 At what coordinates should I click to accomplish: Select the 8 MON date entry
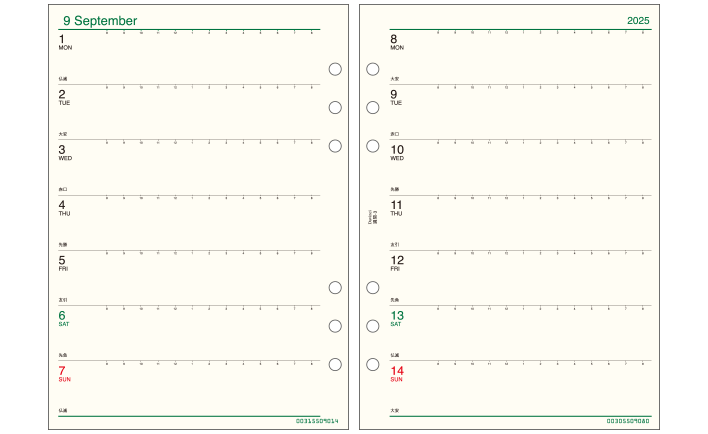(x=397, y=42)
